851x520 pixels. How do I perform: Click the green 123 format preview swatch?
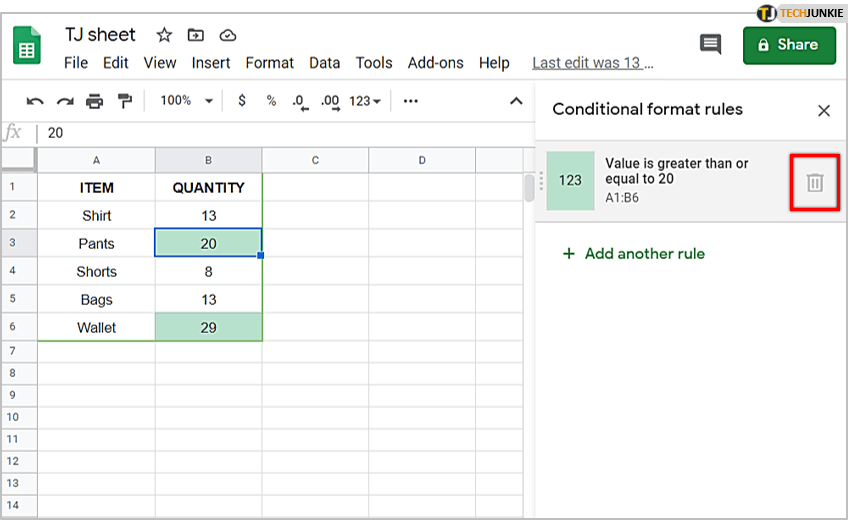(570, 181)
